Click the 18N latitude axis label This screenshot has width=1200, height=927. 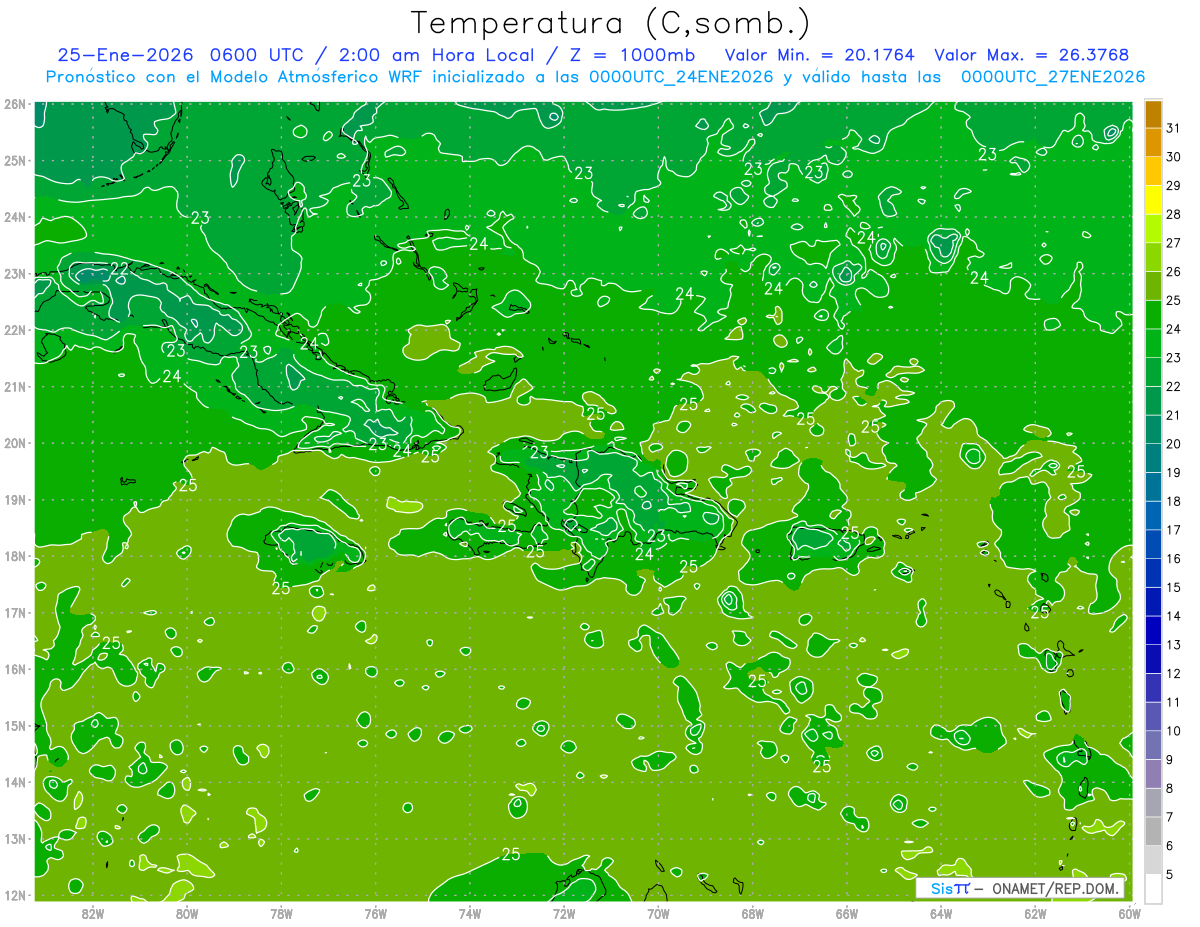pos(15,556)
